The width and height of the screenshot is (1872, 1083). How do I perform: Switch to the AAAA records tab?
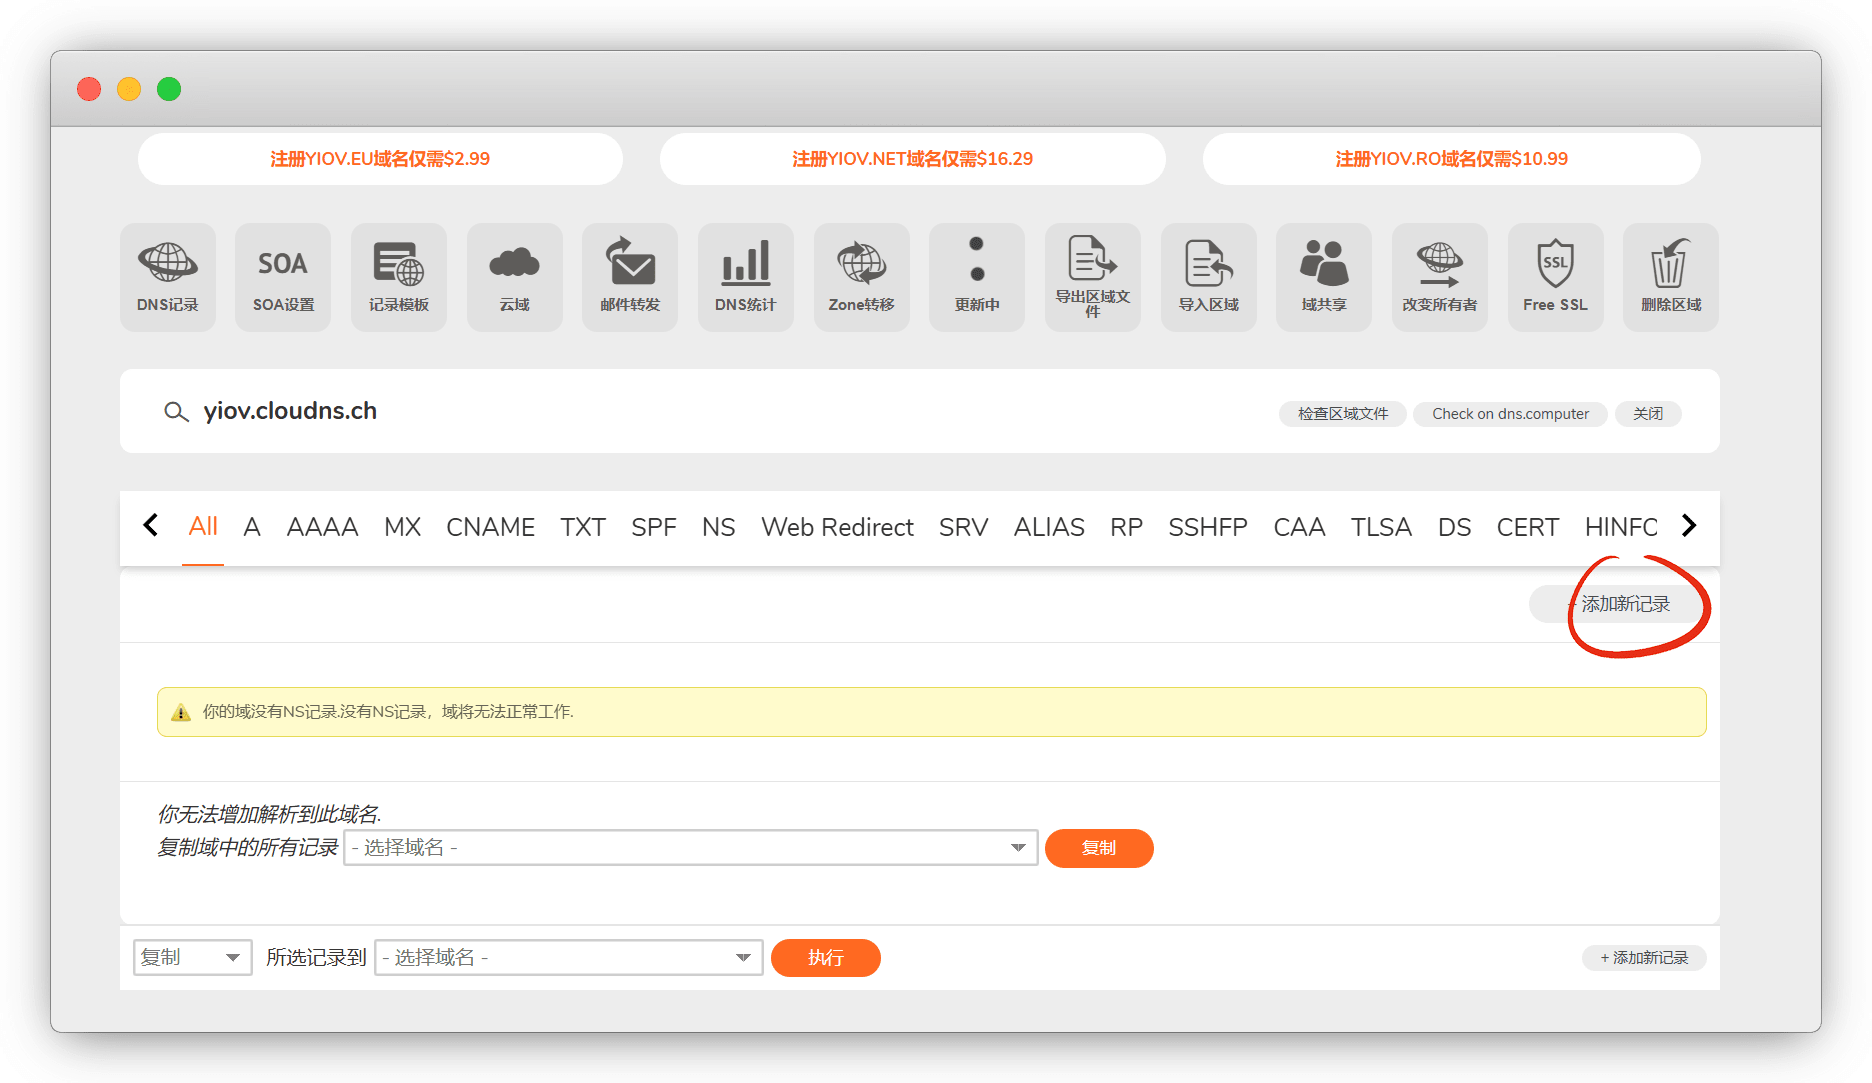322,527
